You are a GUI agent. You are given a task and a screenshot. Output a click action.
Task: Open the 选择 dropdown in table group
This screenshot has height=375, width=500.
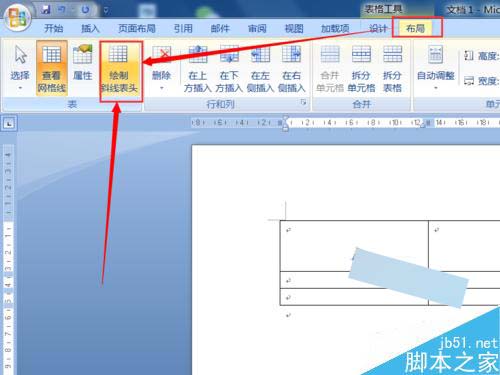tap(20, 68)
